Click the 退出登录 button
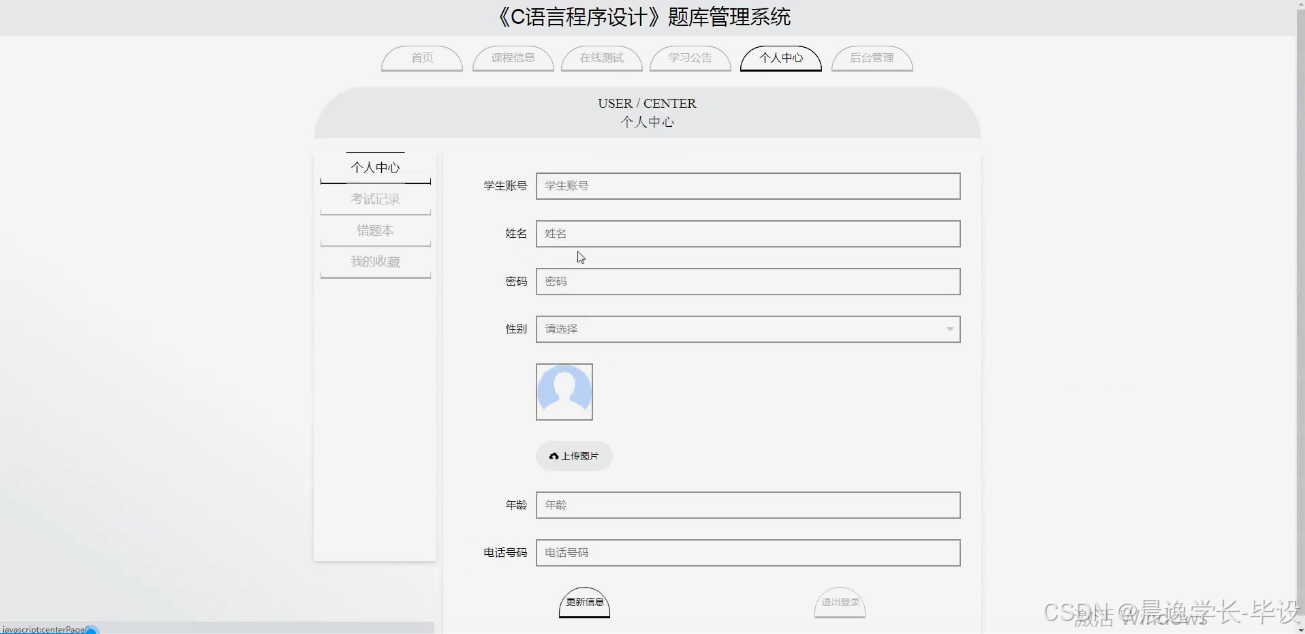1305x634 pixels. click(840, 603)
